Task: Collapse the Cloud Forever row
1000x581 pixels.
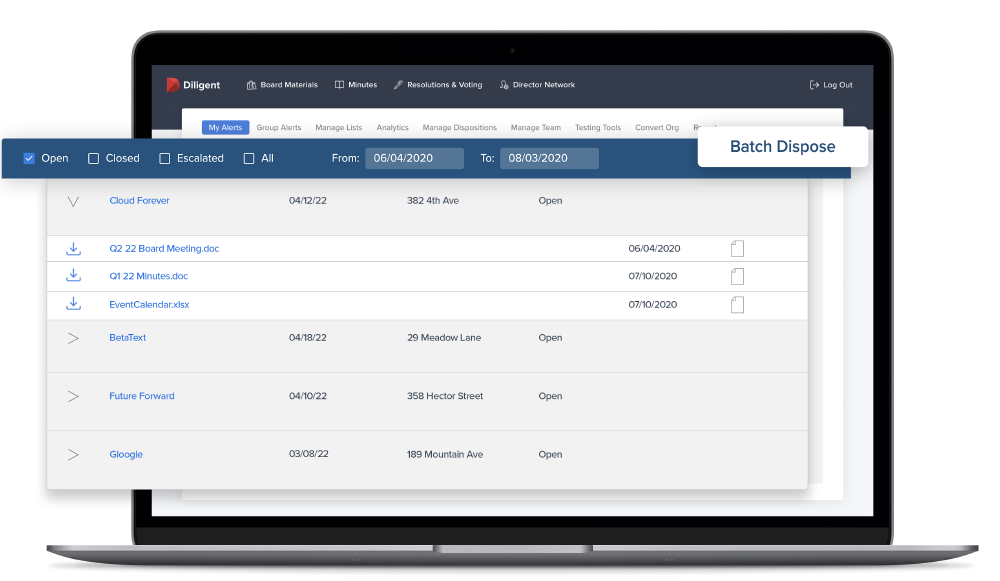Action: [73, 201]
